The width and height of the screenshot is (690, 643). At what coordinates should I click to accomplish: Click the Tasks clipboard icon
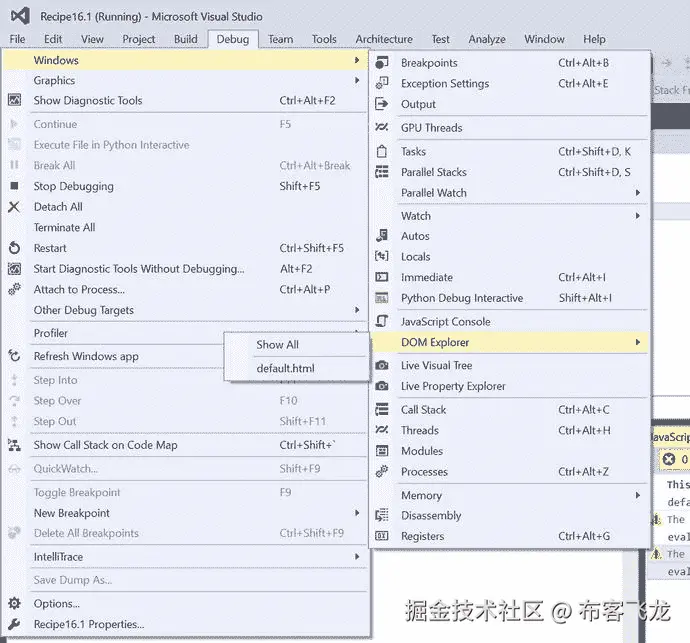[382, 151]
